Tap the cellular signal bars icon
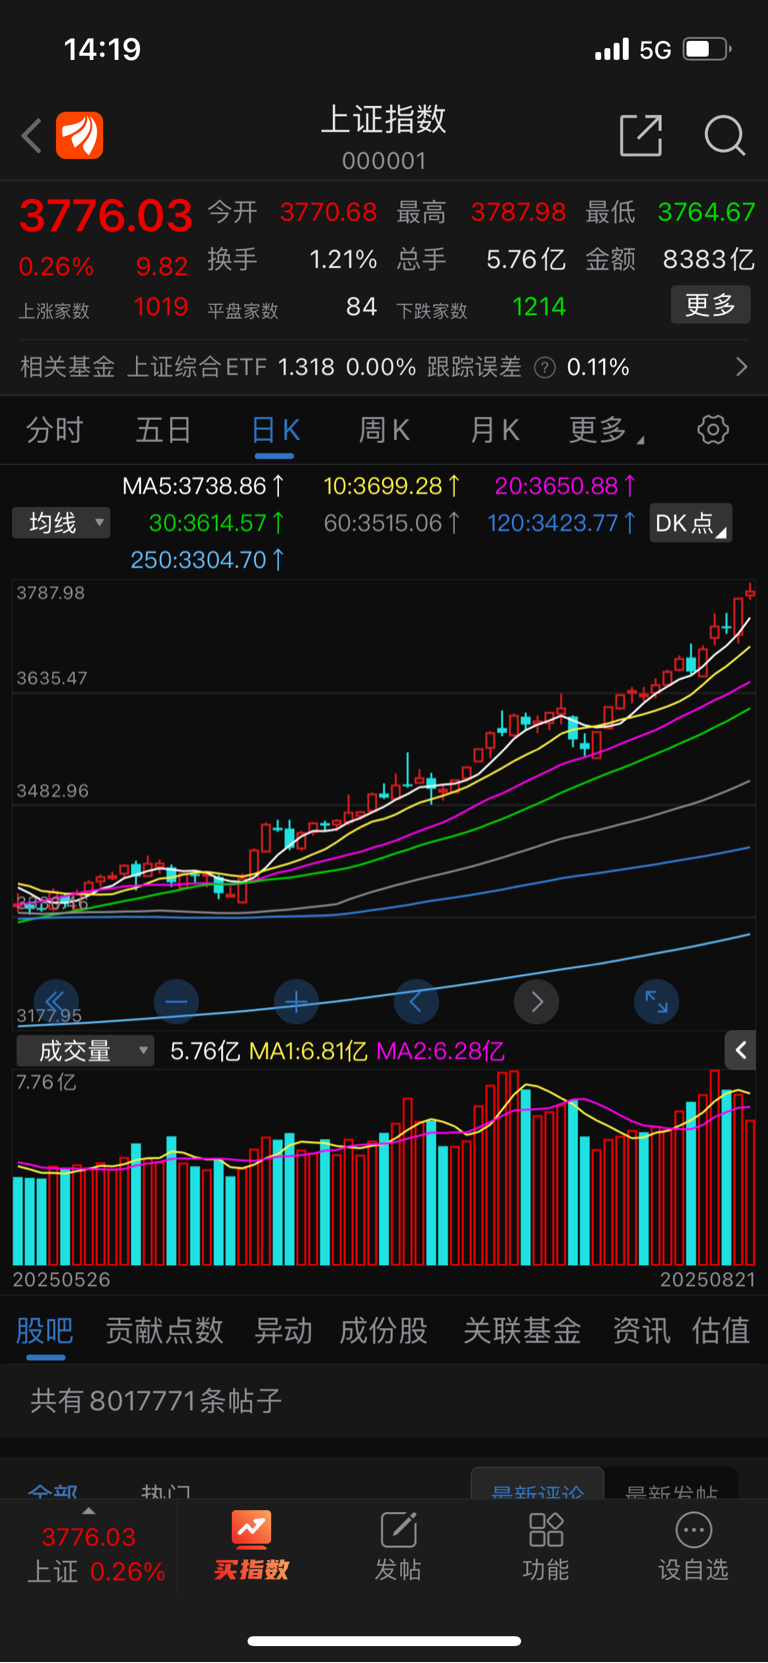768x1663 pixels. (x=612, y=49)
